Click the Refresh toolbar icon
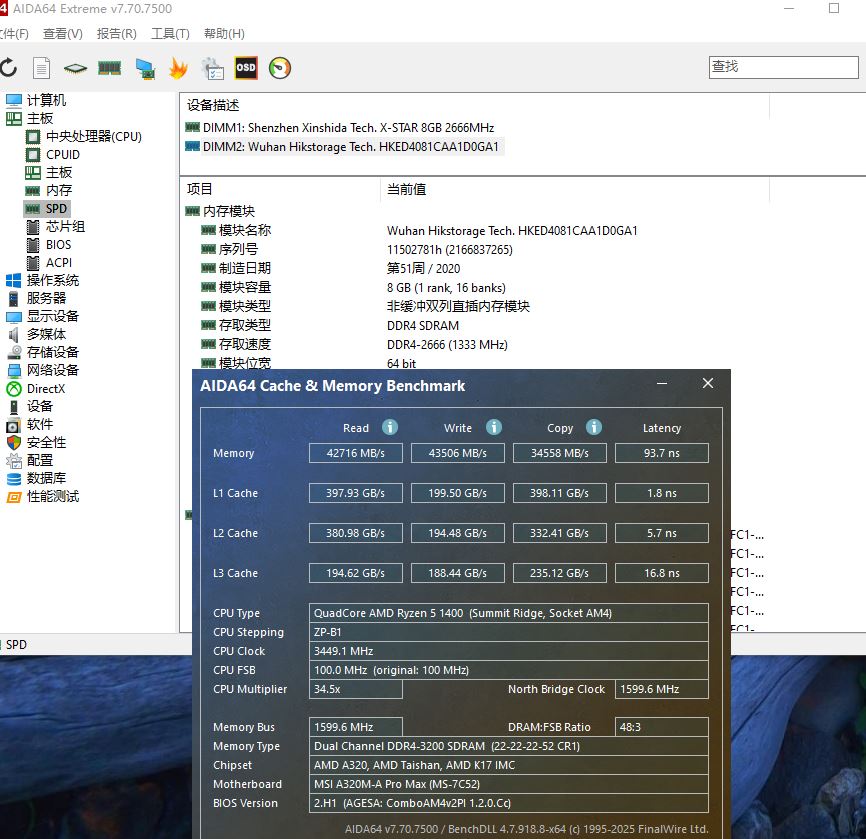 8,68
